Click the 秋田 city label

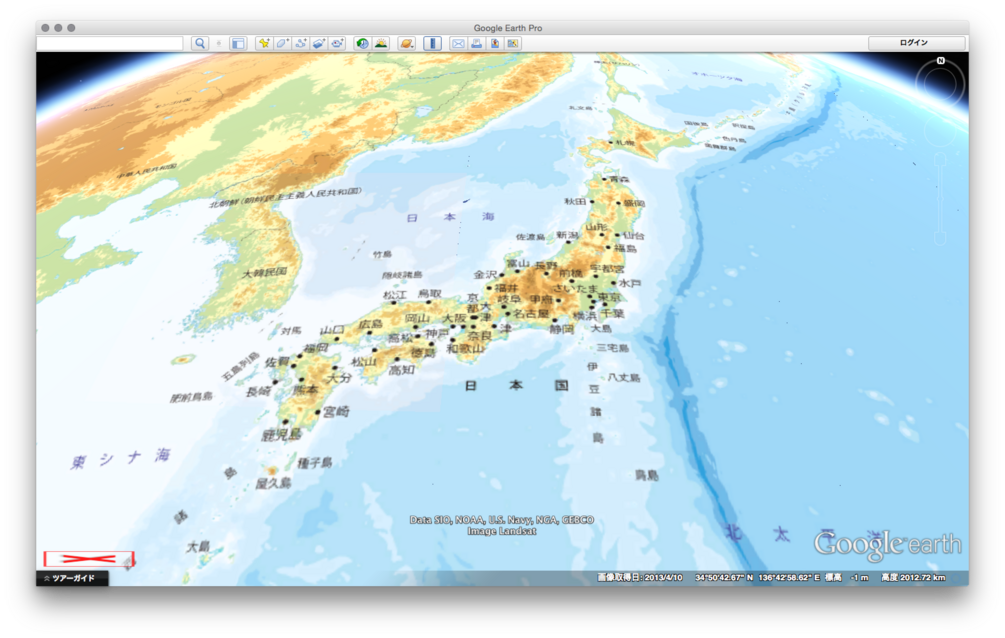click(x=575, y=201)
